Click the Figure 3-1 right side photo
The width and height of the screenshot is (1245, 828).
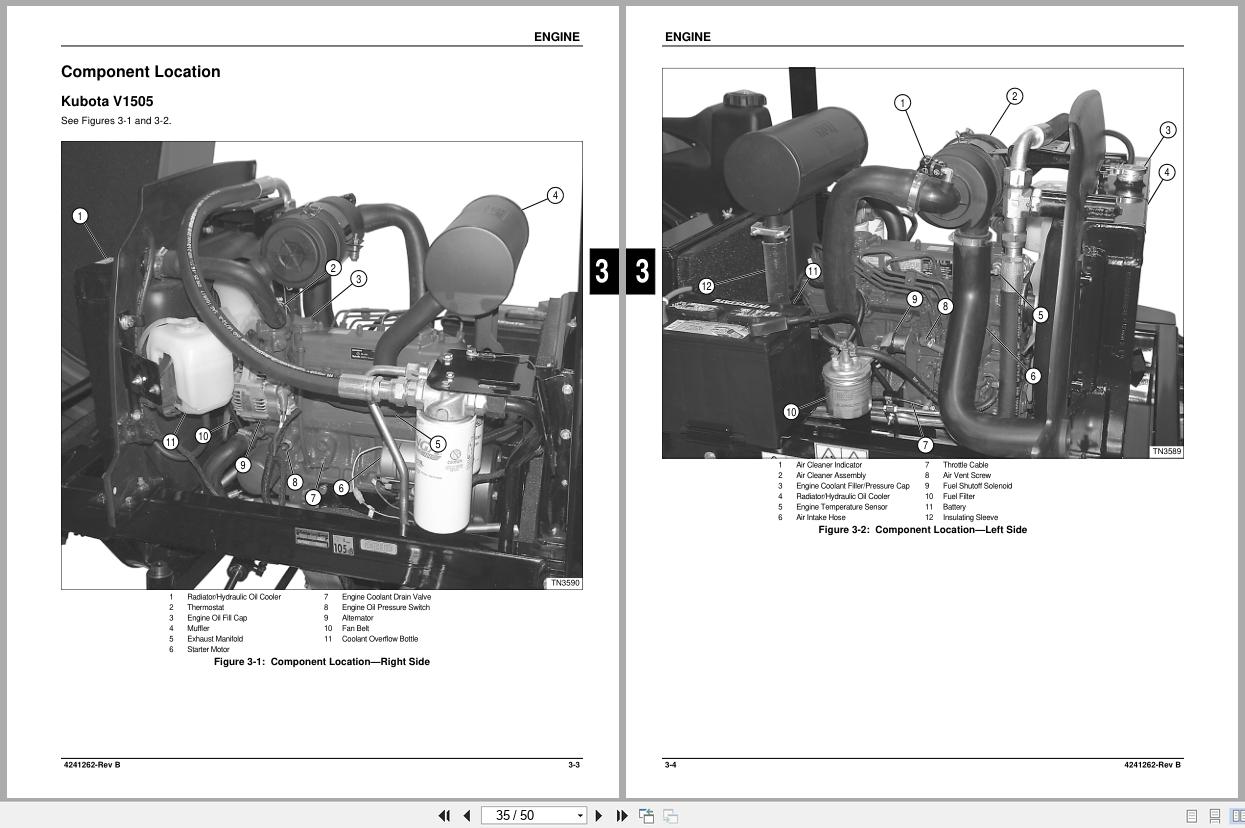click(322, 365)
